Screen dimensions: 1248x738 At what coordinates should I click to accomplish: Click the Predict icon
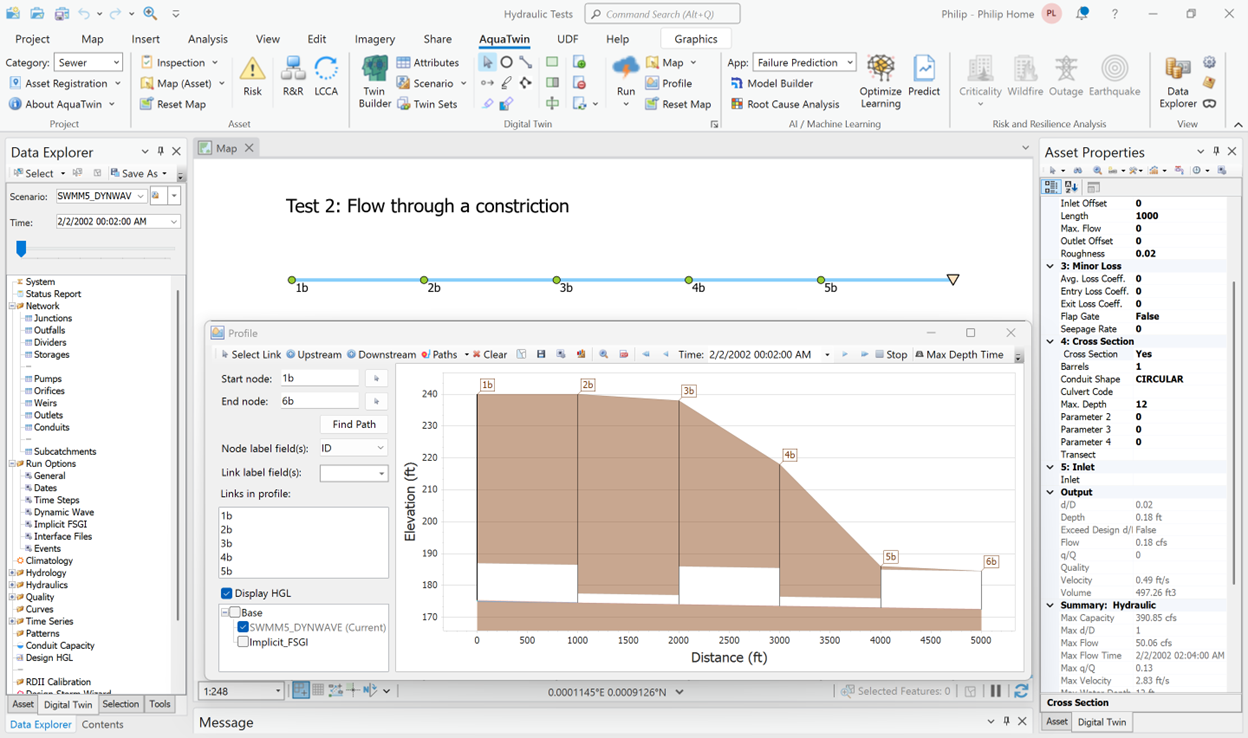[x=924, y=75]
